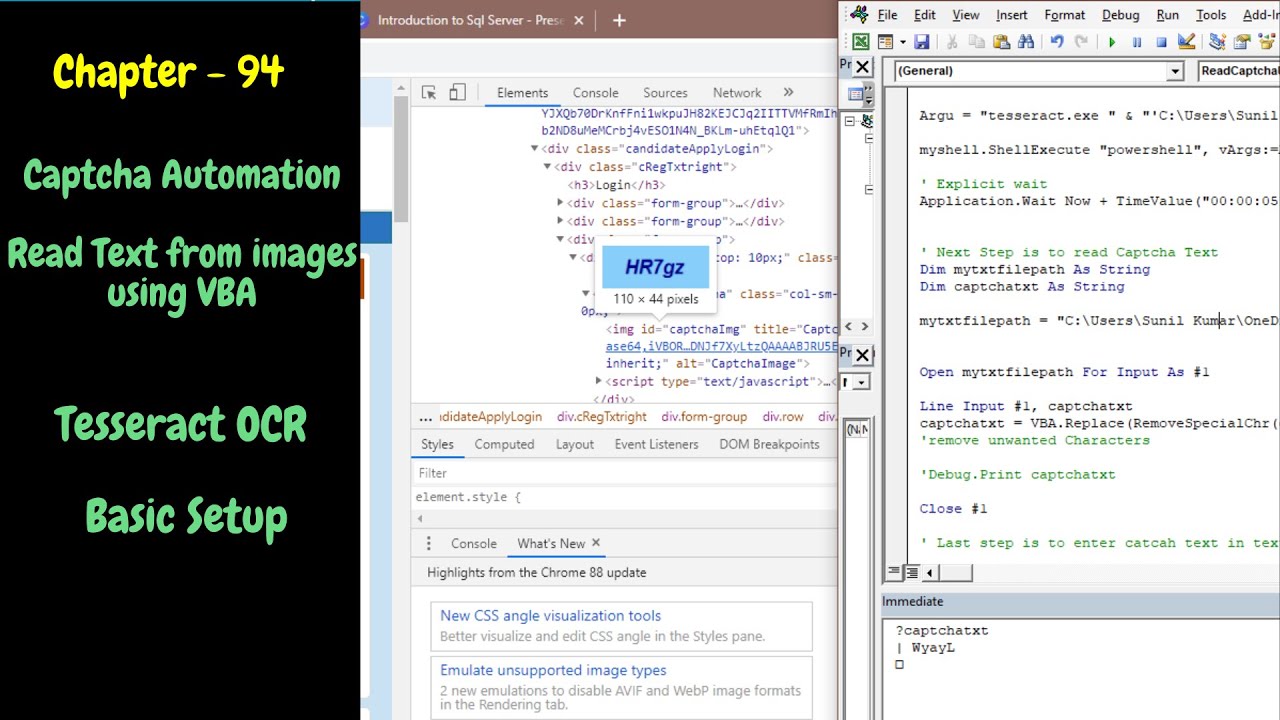Expand the first form-group div node

(x=560, y=203)
